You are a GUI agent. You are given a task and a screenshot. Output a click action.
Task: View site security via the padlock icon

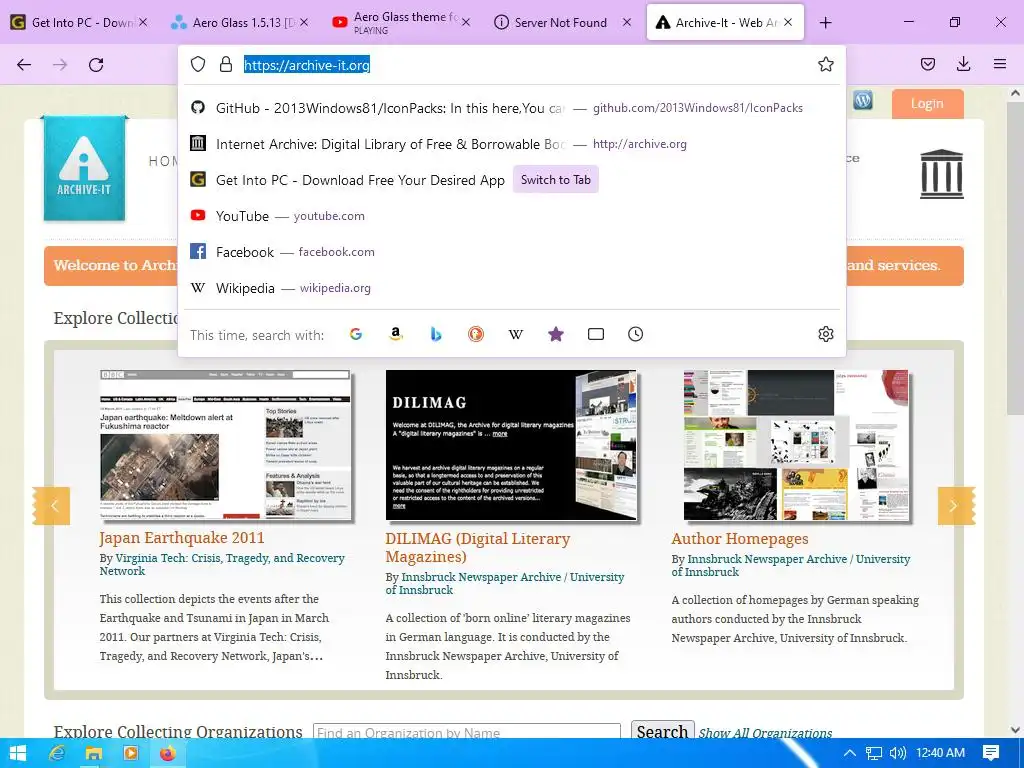226,64
